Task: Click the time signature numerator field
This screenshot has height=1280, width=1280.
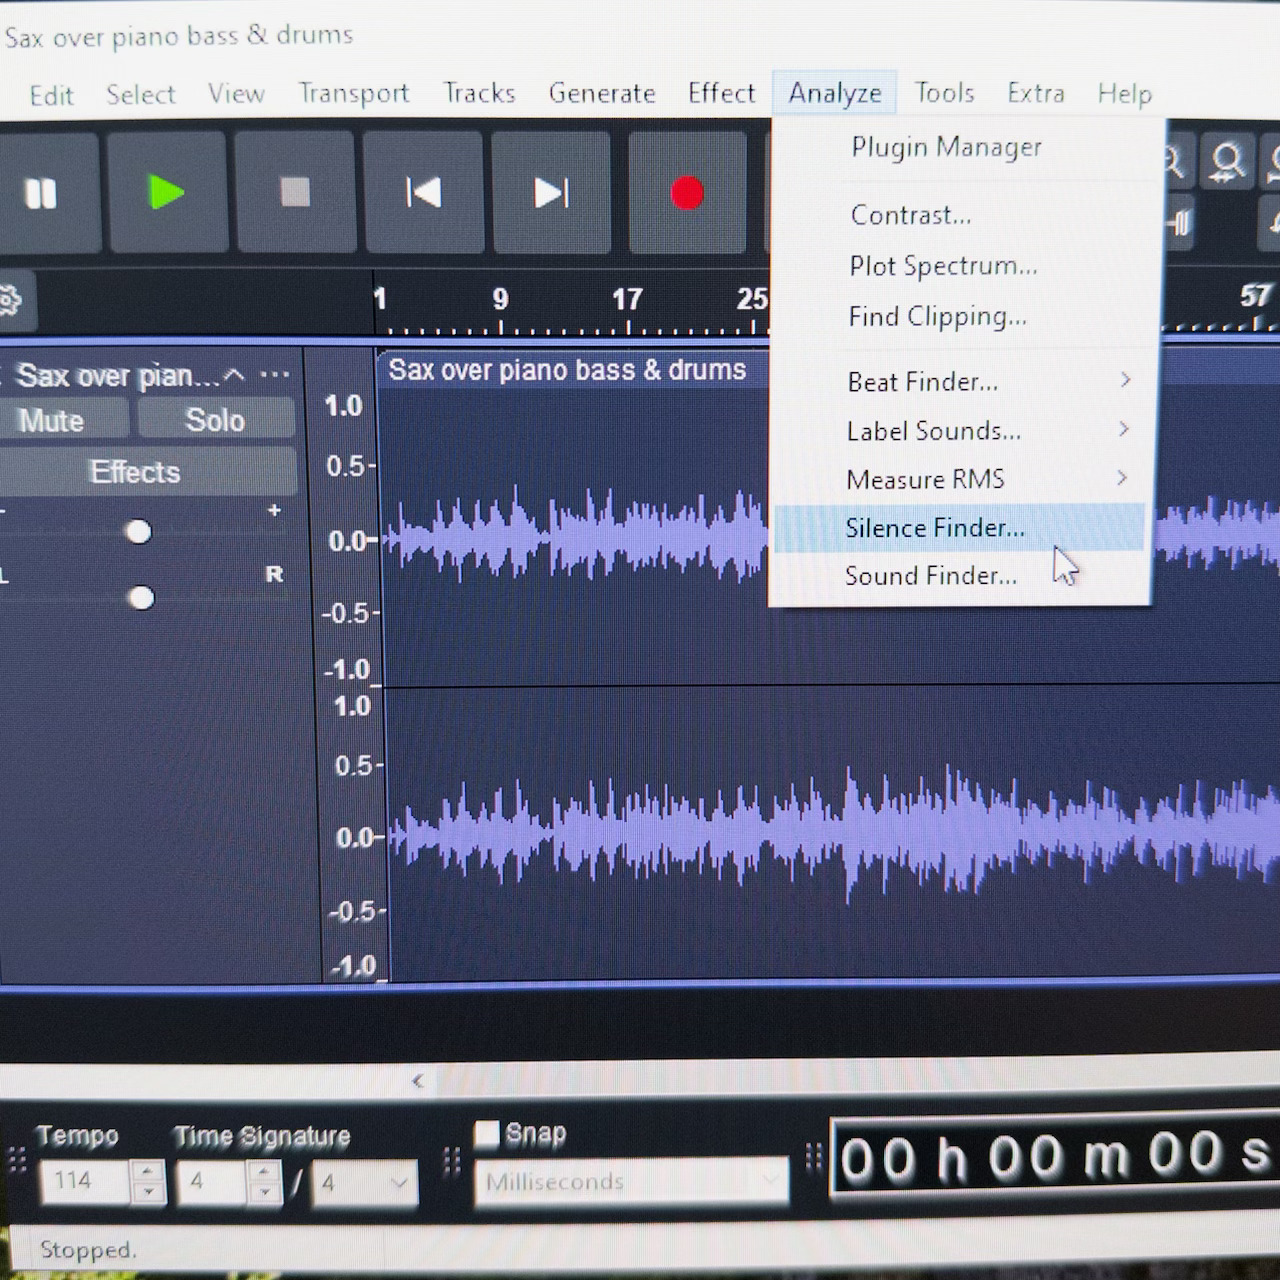Action: (210, 1182)
